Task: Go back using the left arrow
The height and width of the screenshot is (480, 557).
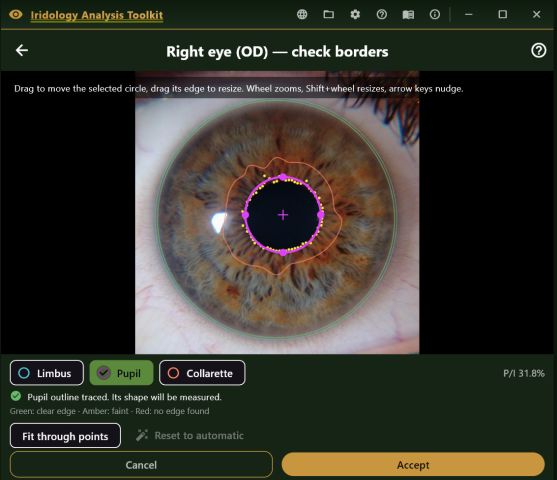Action: 22,50
